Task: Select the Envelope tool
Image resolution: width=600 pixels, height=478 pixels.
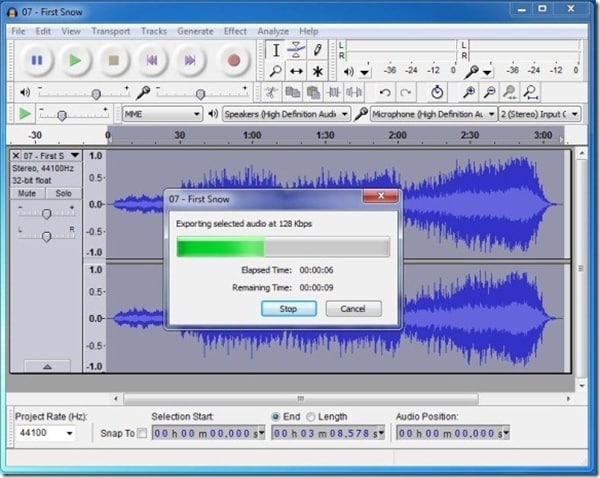Action: click(296, 50)
